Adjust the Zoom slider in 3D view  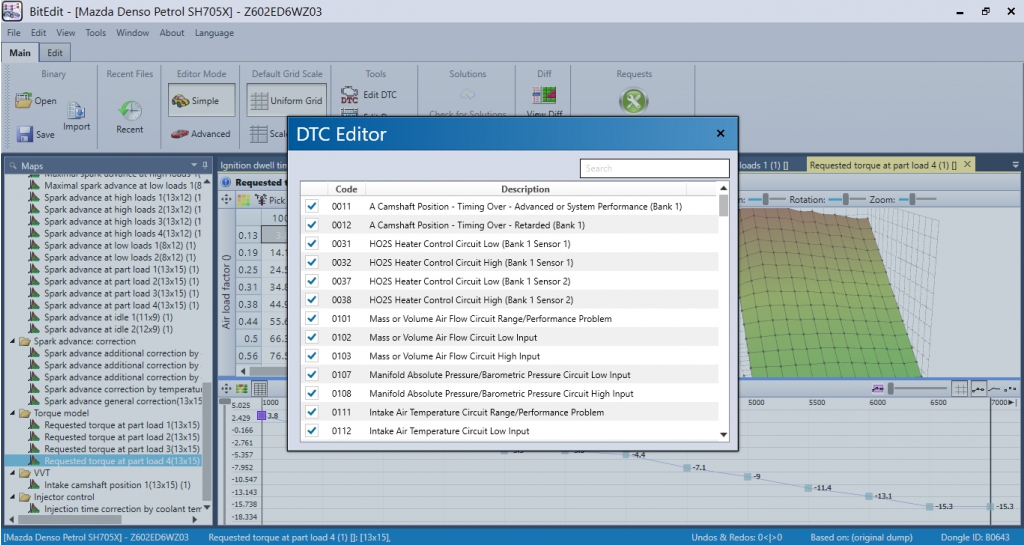pos(912,200)
